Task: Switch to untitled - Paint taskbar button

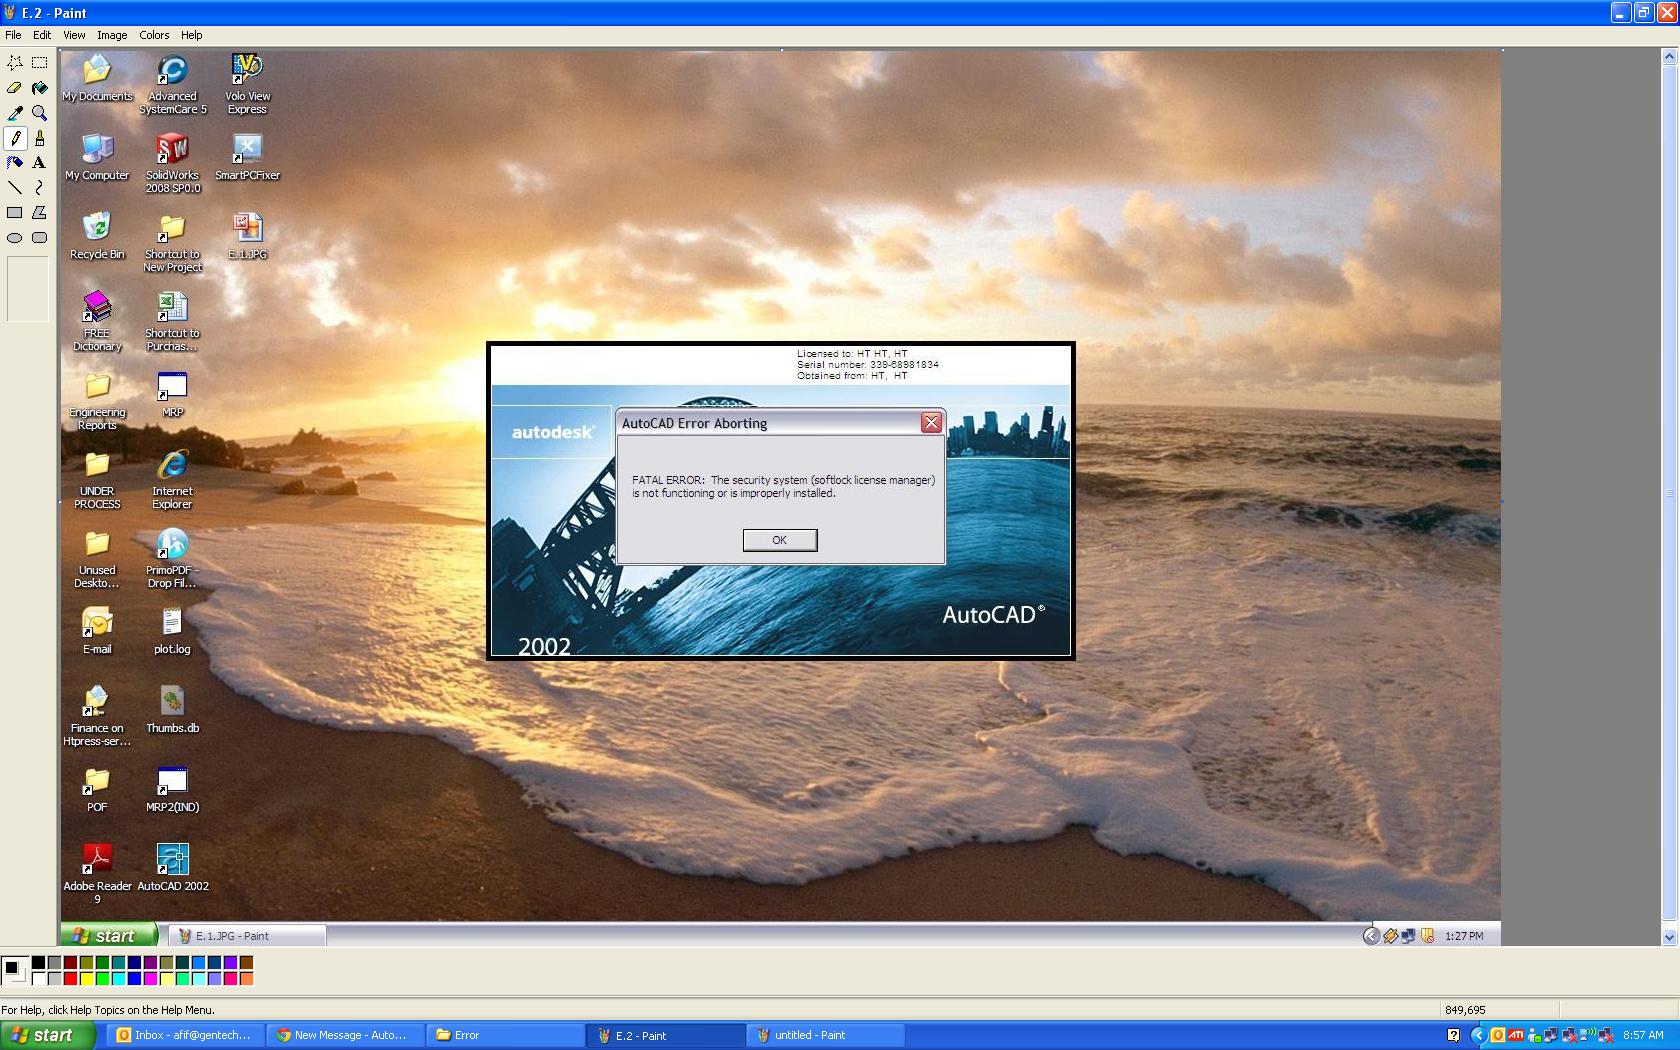Action: [x=825, y=1036]
